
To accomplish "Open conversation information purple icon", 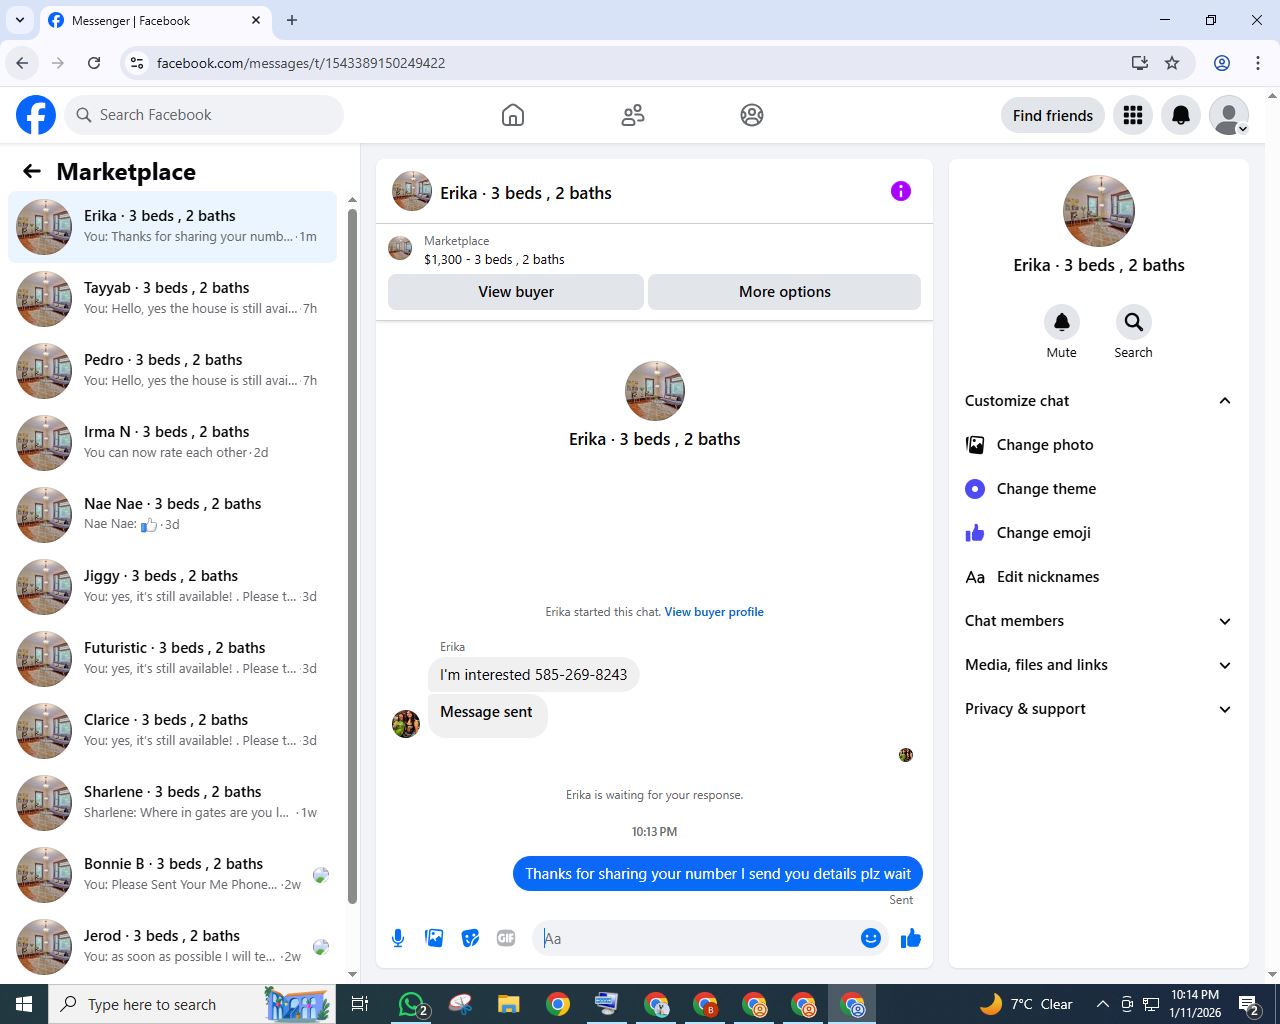I will tap(901, 191).
